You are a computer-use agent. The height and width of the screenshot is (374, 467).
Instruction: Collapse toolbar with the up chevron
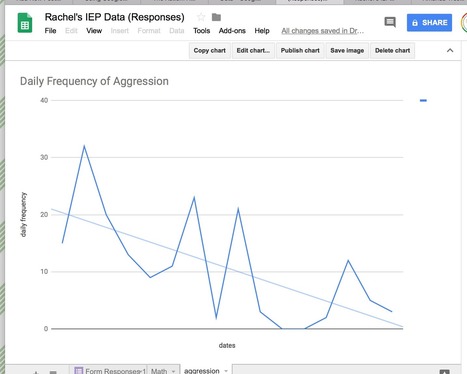450,50
